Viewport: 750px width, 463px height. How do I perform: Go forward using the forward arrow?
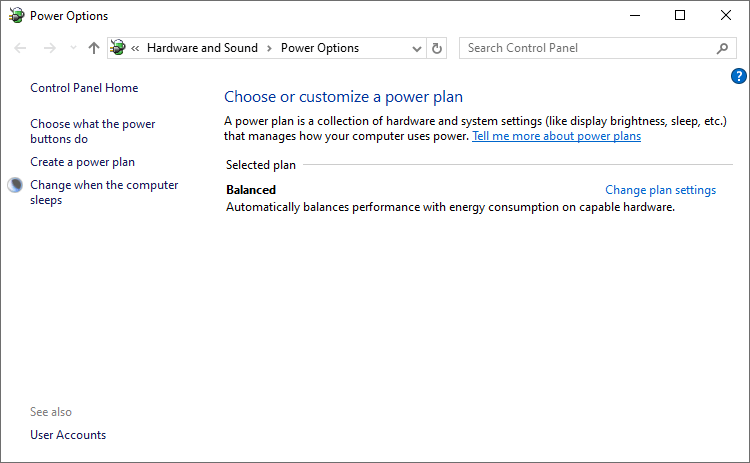[x=50, y=48]
